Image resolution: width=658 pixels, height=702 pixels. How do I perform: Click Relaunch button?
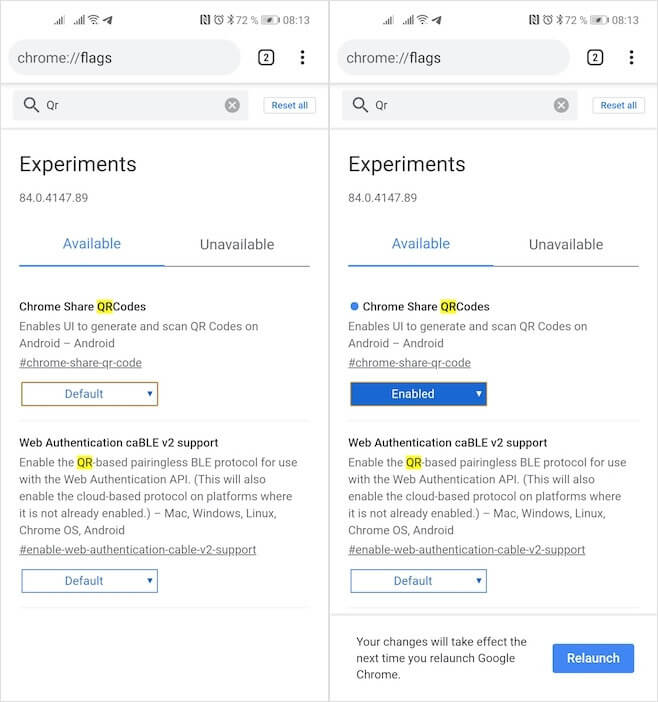point(593,658)
